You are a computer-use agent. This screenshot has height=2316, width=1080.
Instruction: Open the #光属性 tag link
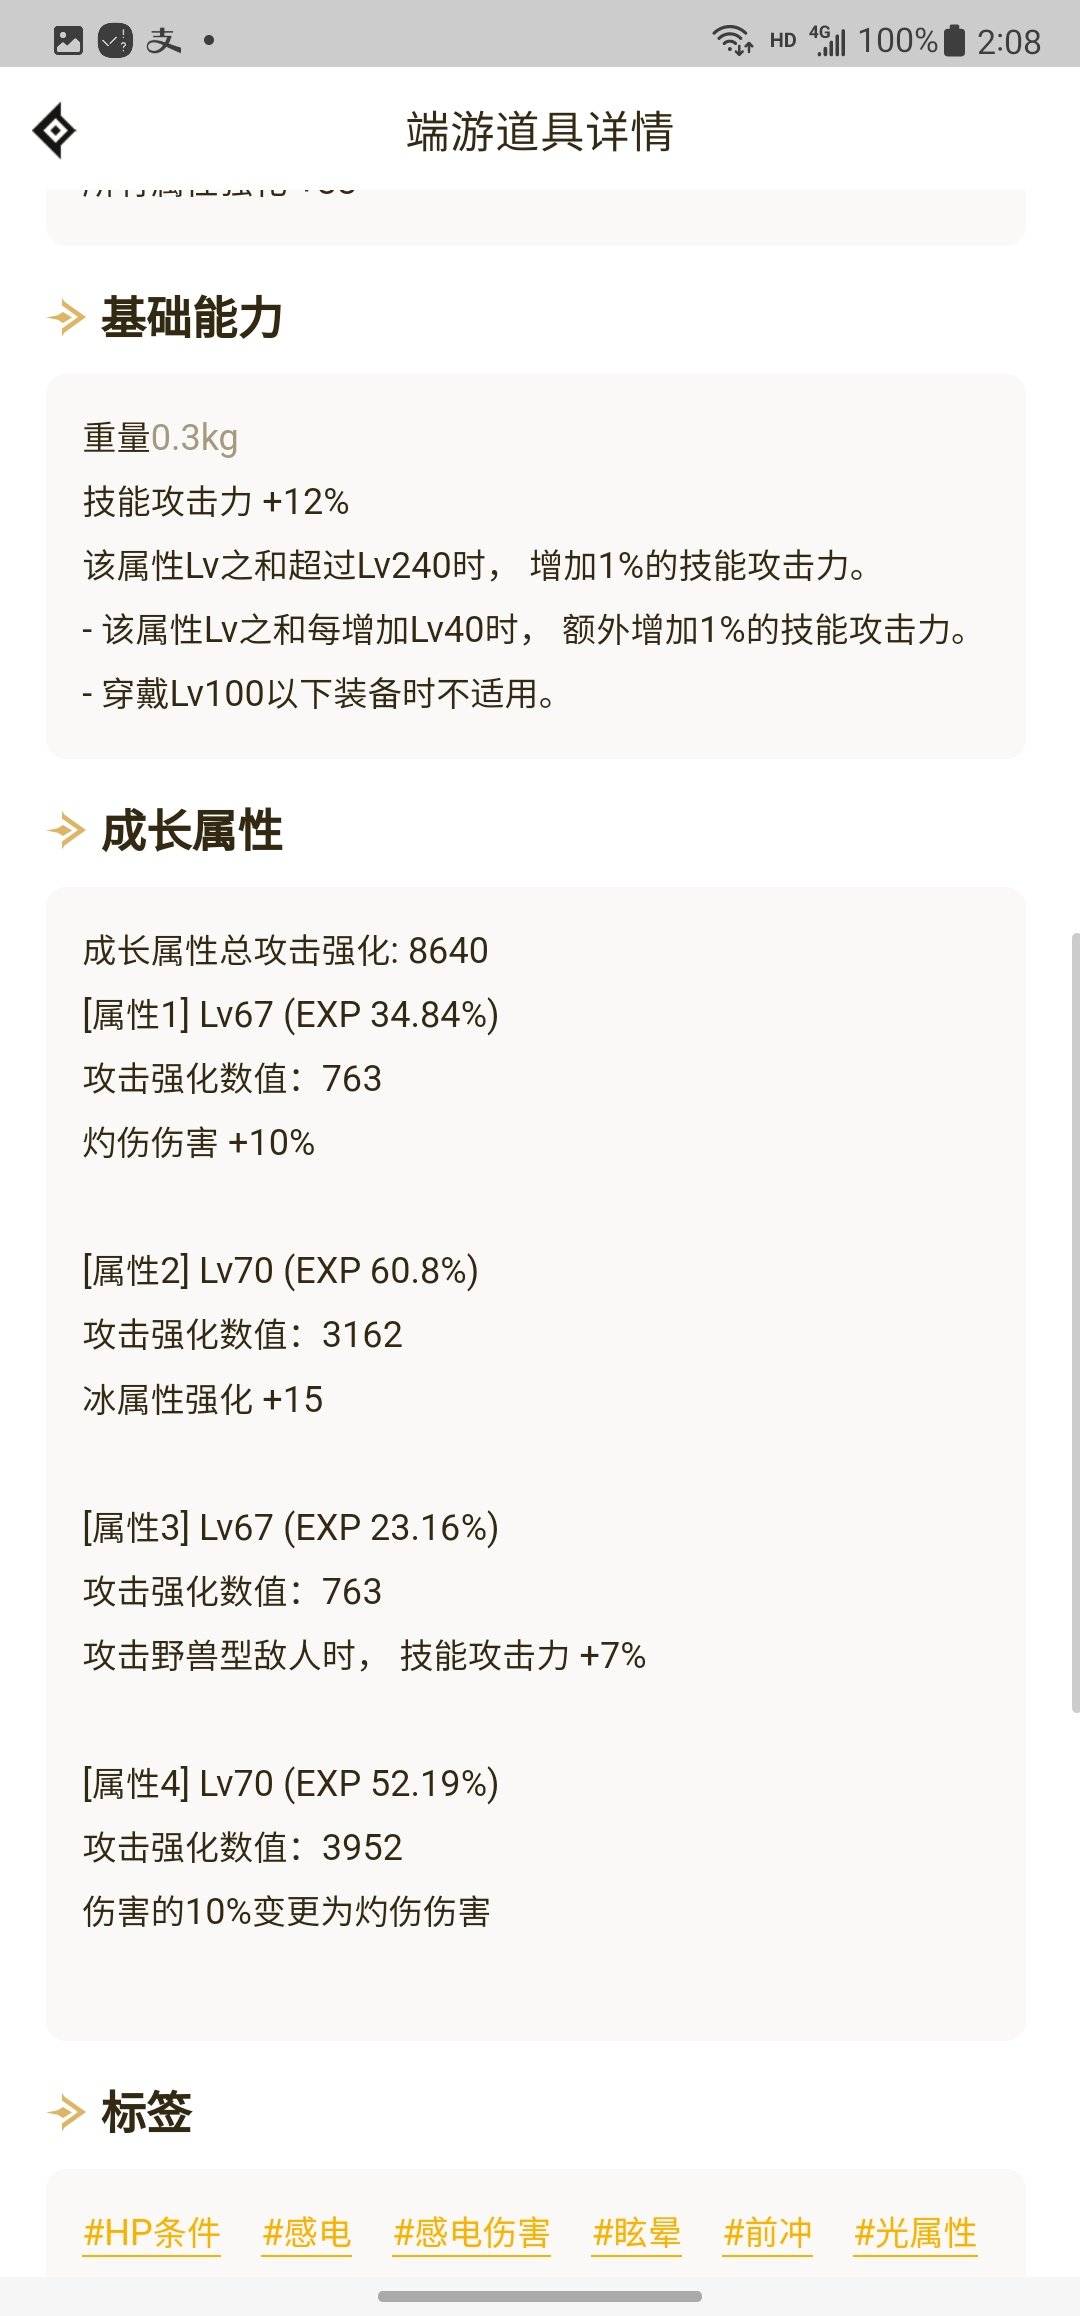tap(915, 2233)
